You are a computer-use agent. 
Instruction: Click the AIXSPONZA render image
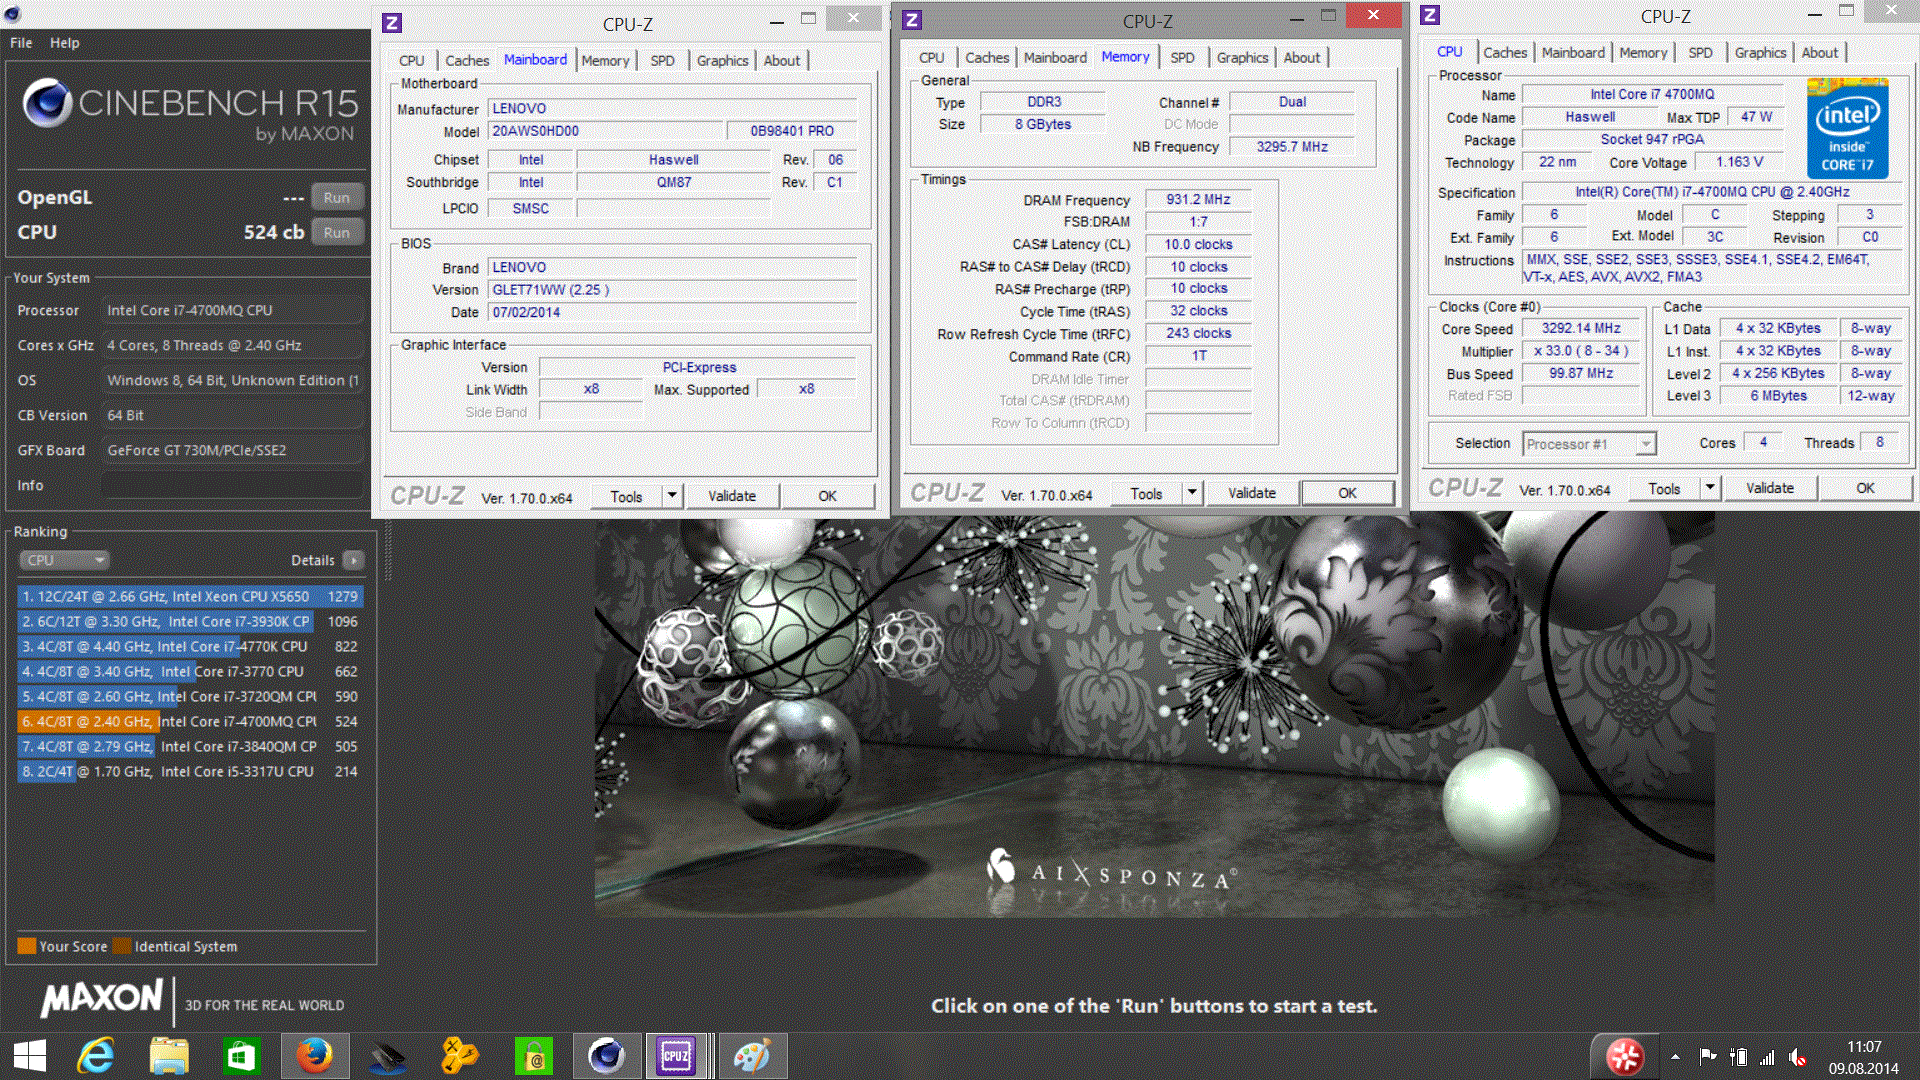coord(1154,716)
